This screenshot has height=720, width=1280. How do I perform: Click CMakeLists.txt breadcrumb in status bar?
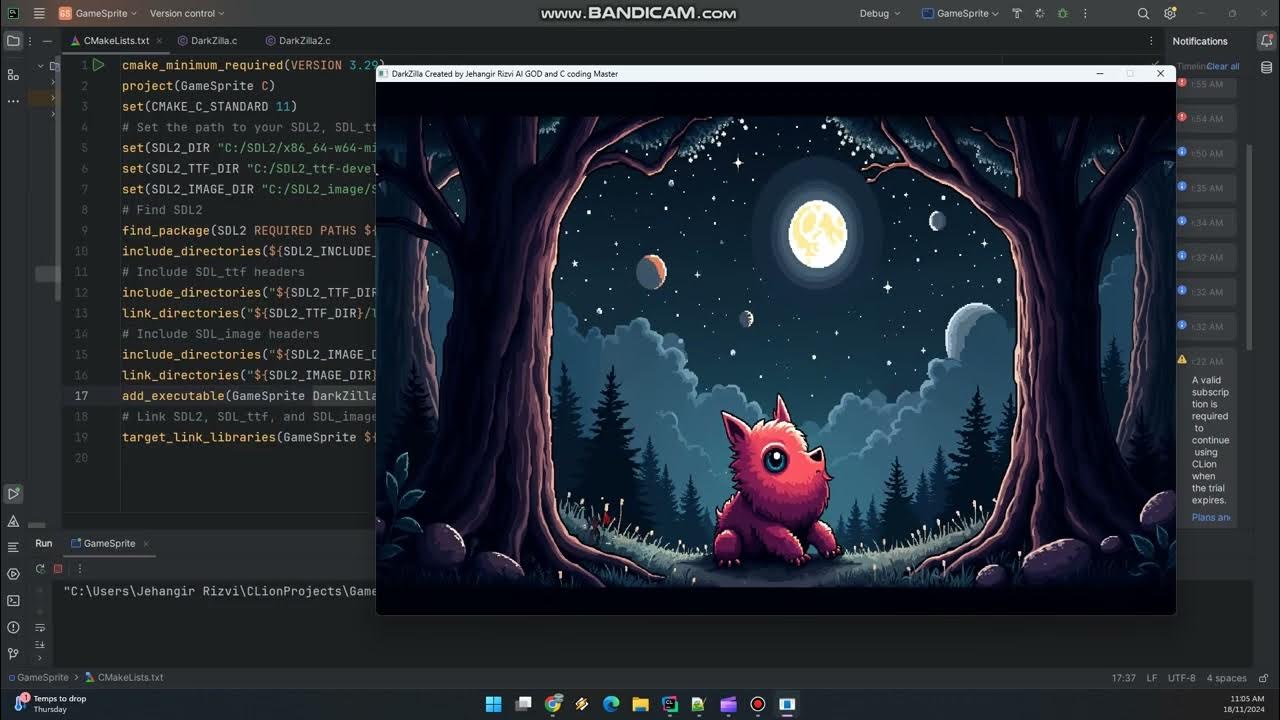(124, 677)
